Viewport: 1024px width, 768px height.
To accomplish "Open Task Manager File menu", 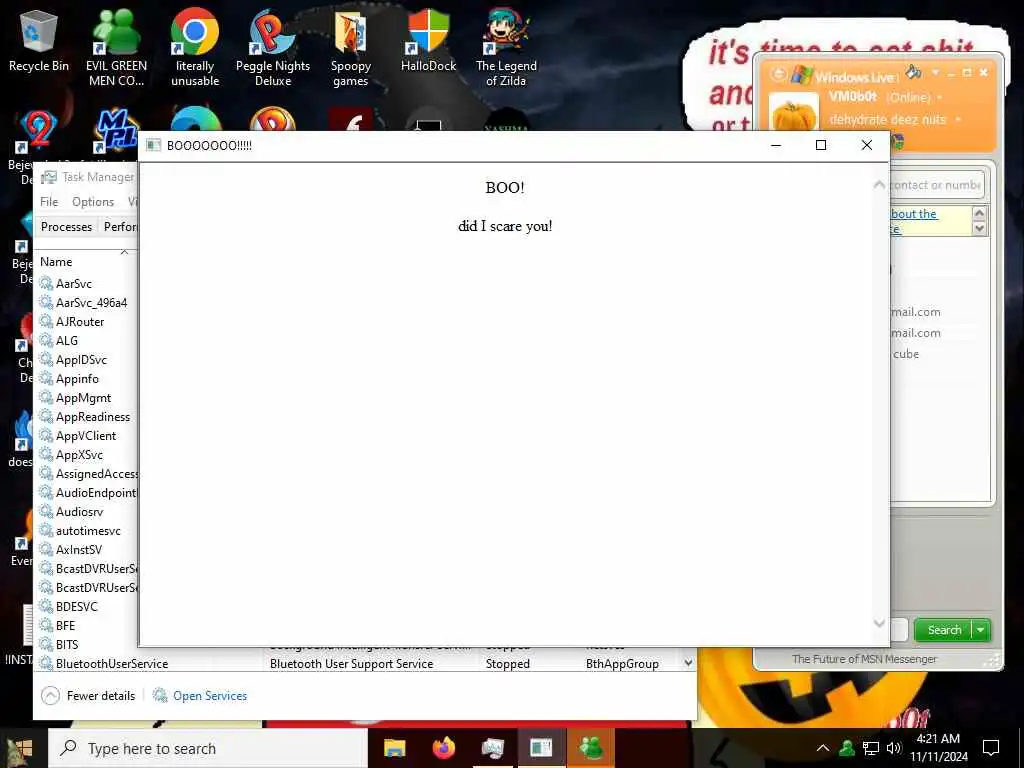I will click(49, 202).
